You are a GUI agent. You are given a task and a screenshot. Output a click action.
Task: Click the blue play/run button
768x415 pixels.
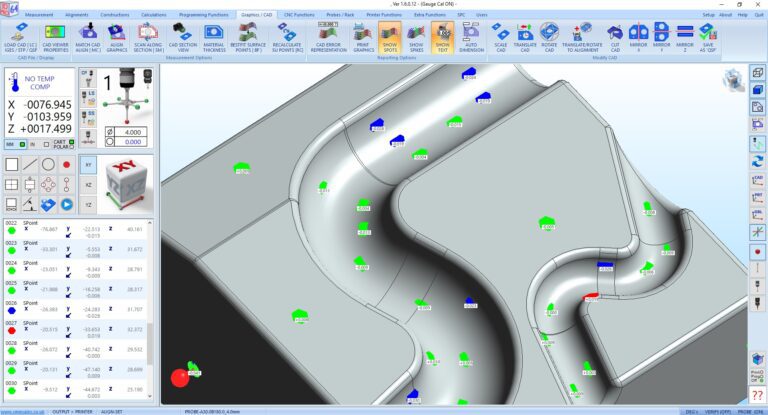(67, 204)
